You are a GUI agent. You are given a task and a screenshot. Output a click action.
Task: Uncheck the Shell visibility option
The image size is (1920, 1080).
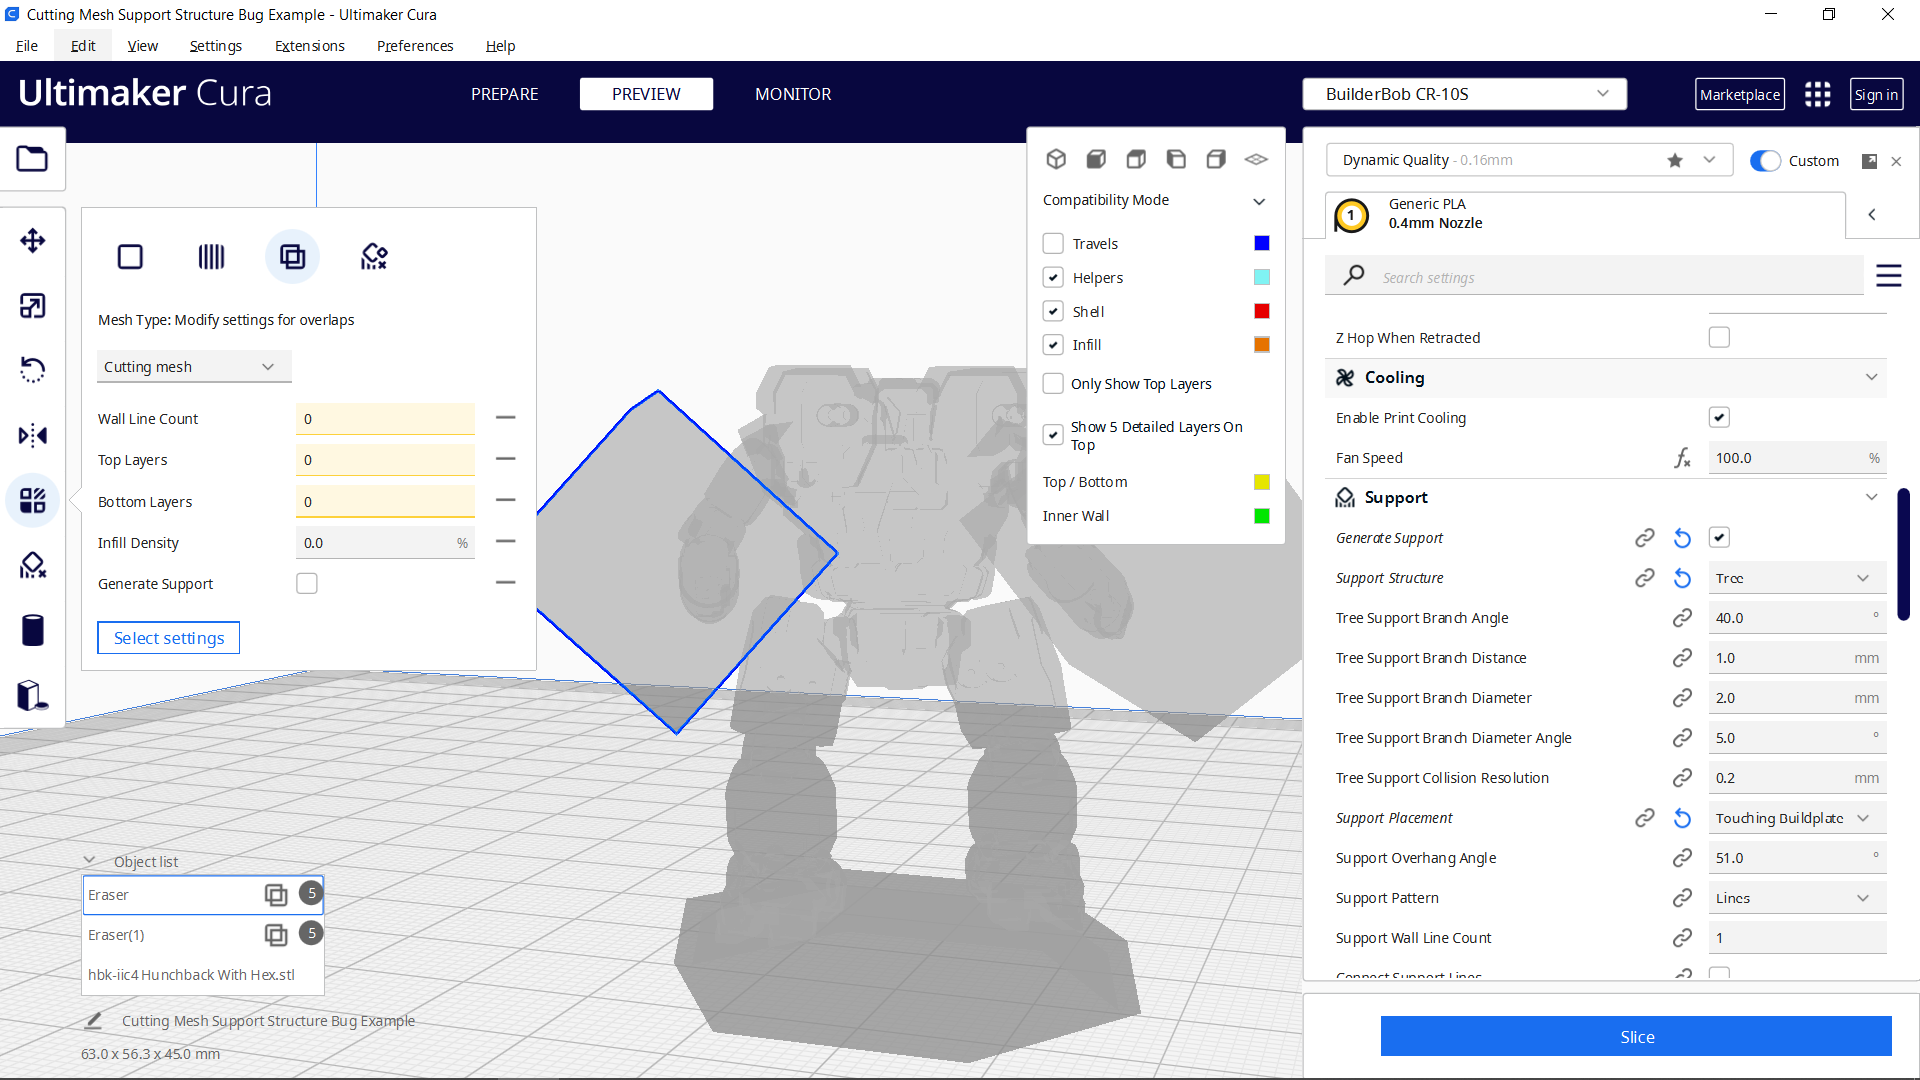1053,311
